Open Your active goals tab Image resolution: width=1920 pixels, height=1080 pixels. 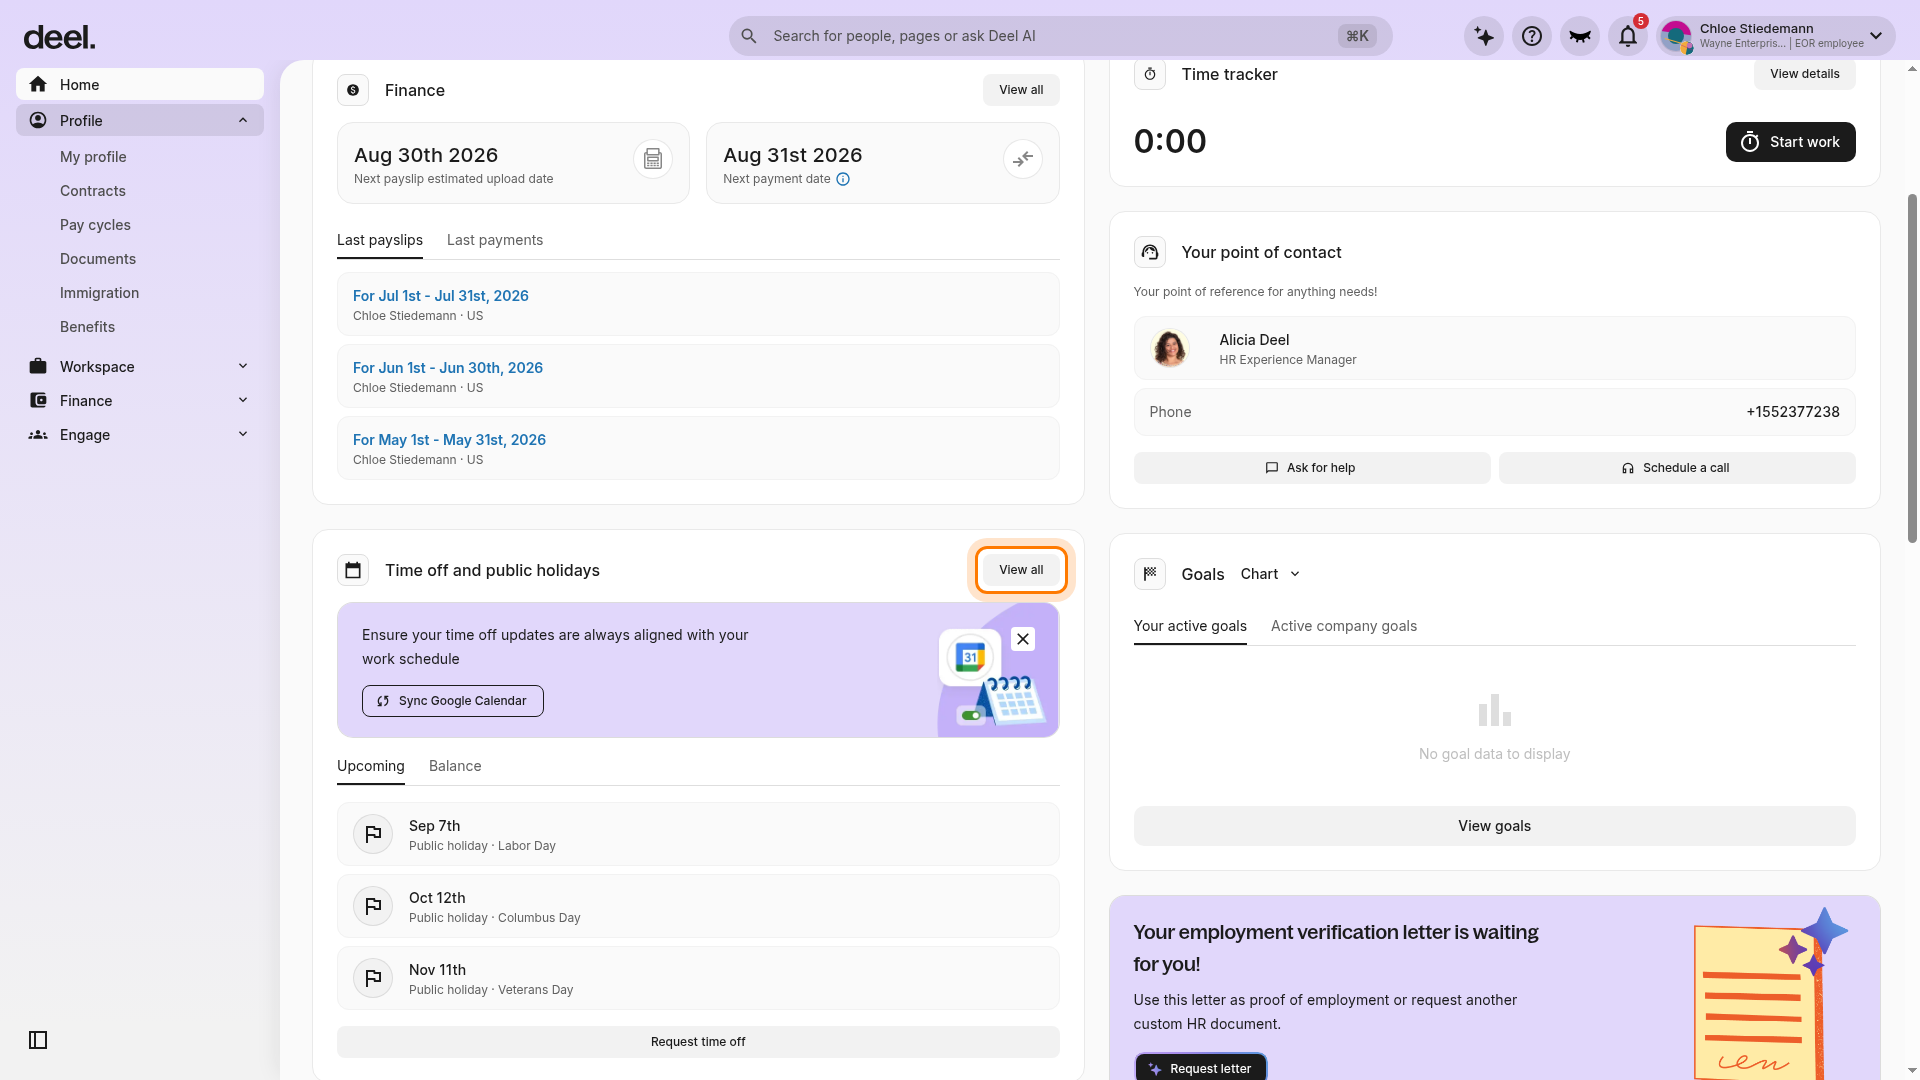[x=1190, y=626]
